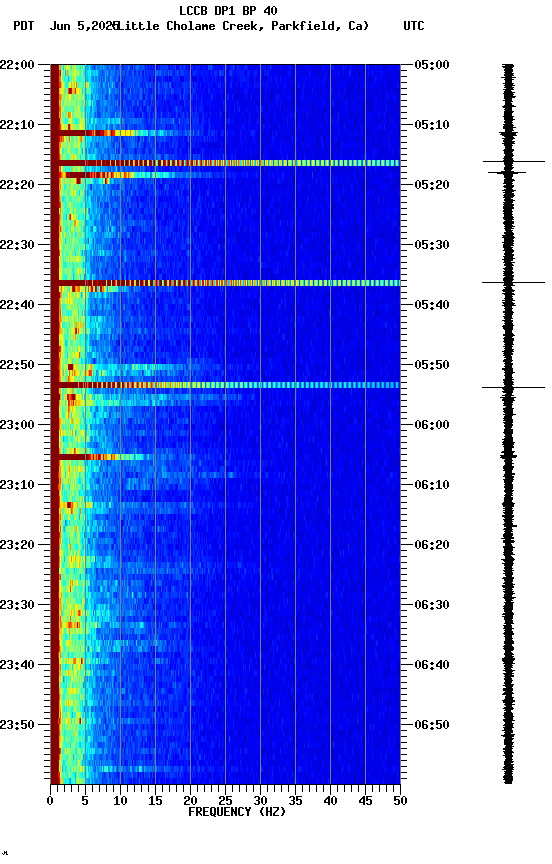Click the 06:30 UTC time label
The width and height of the screenshot is (552, 864).
click(432, 605)
